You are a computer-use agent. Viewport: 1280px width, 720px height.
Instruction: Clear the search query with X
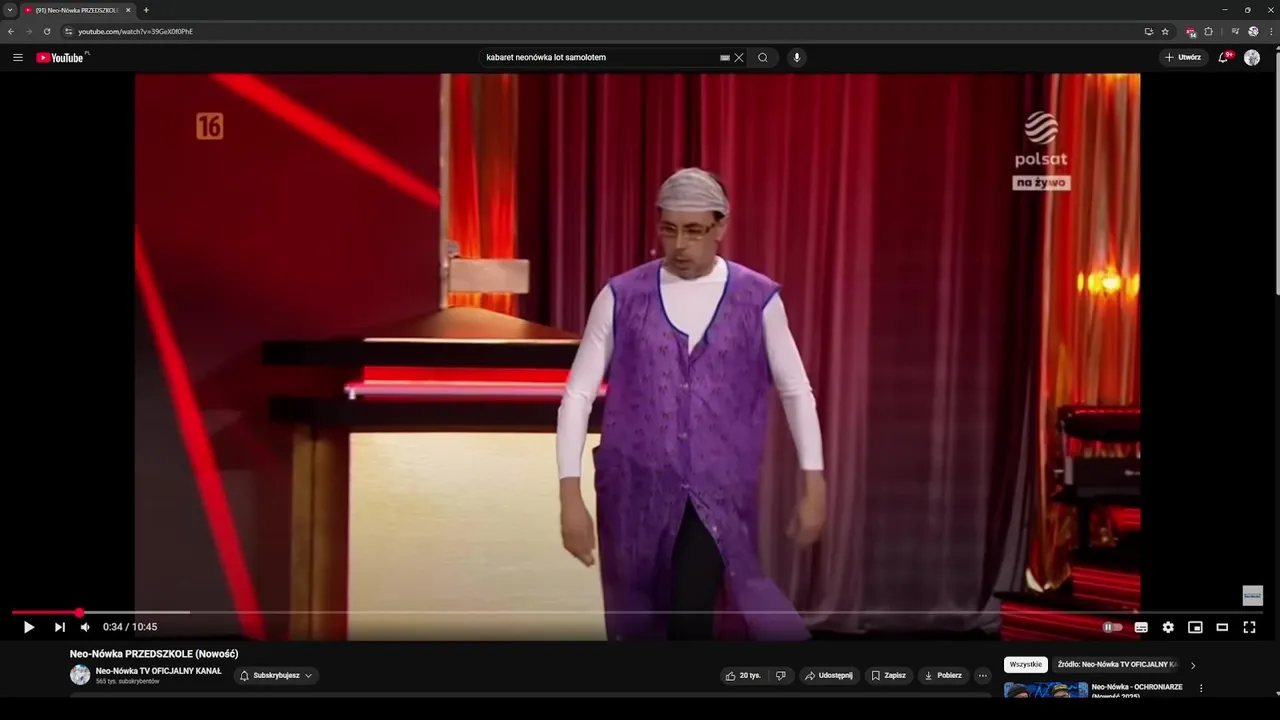tap(739, 57)
